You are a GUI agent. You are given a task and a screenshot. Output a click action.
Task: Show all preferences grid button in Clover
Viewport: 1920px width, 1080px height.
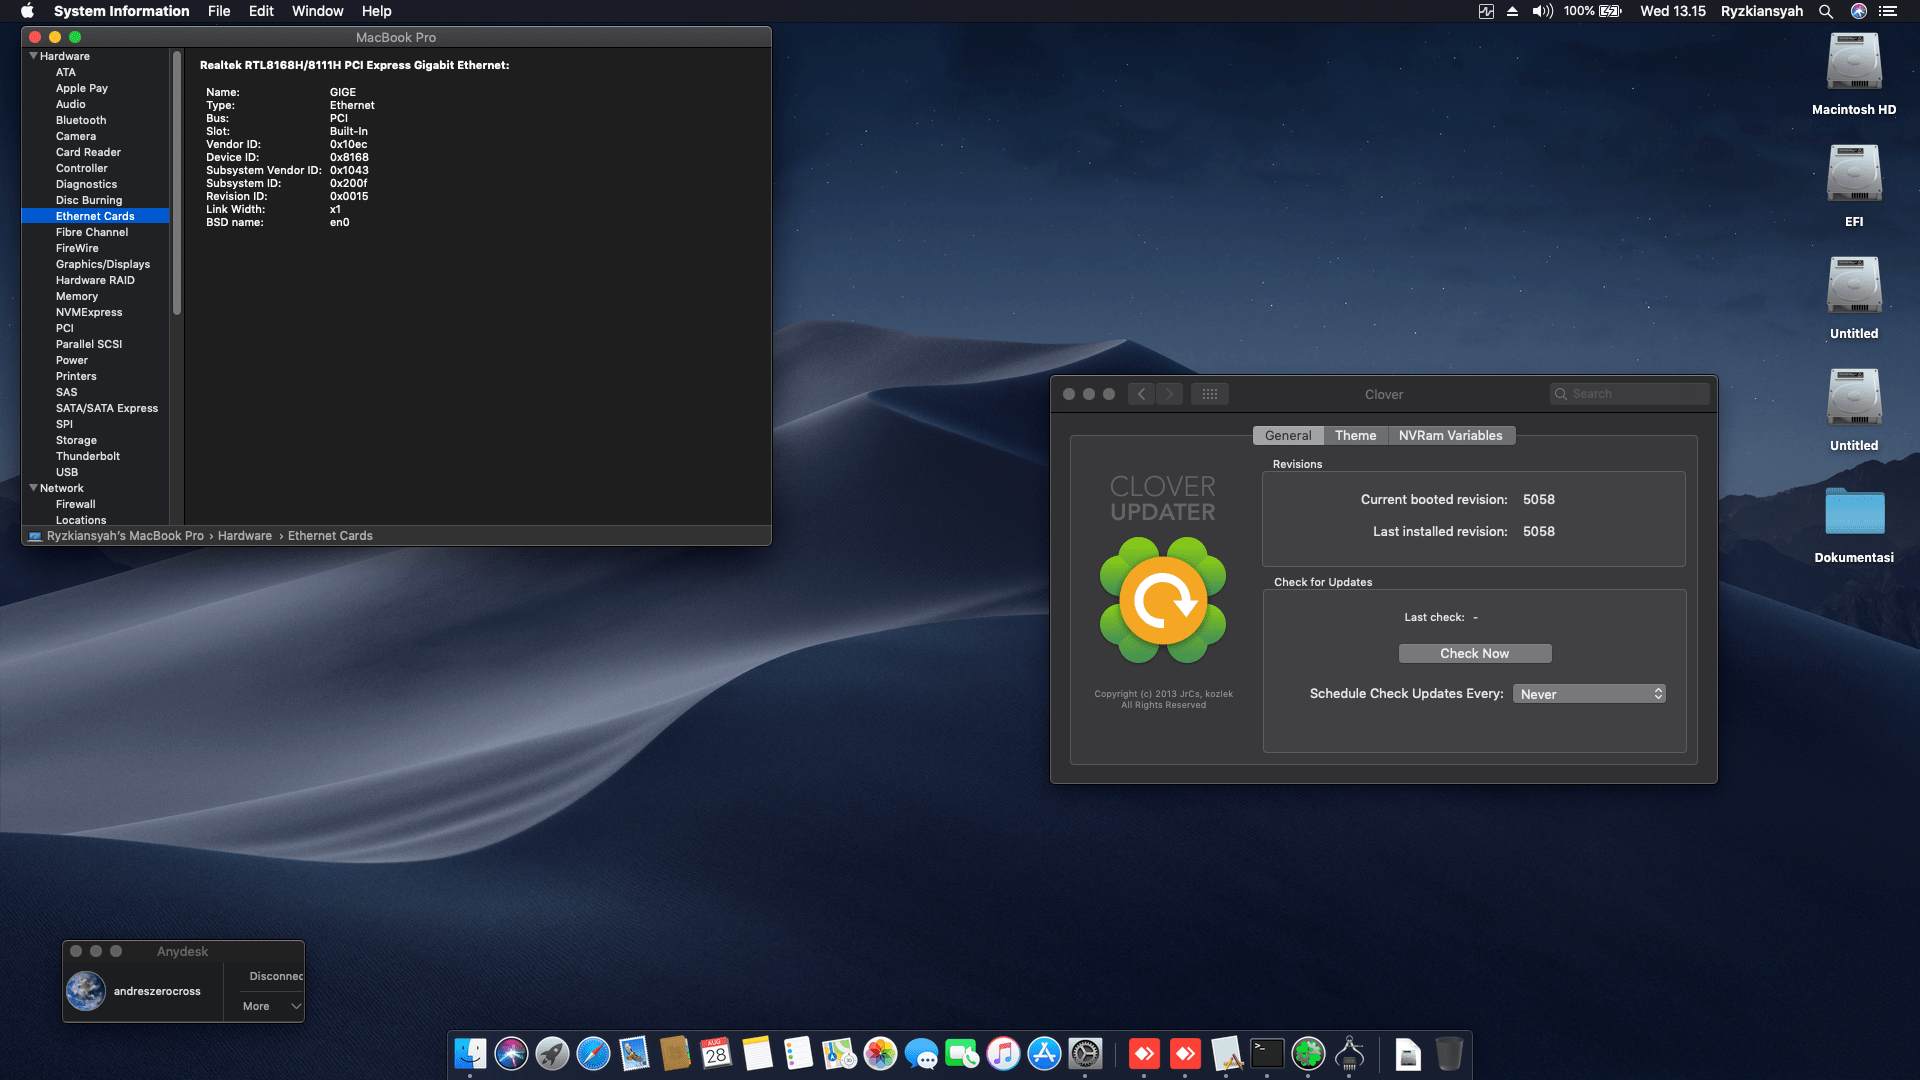1209,394
